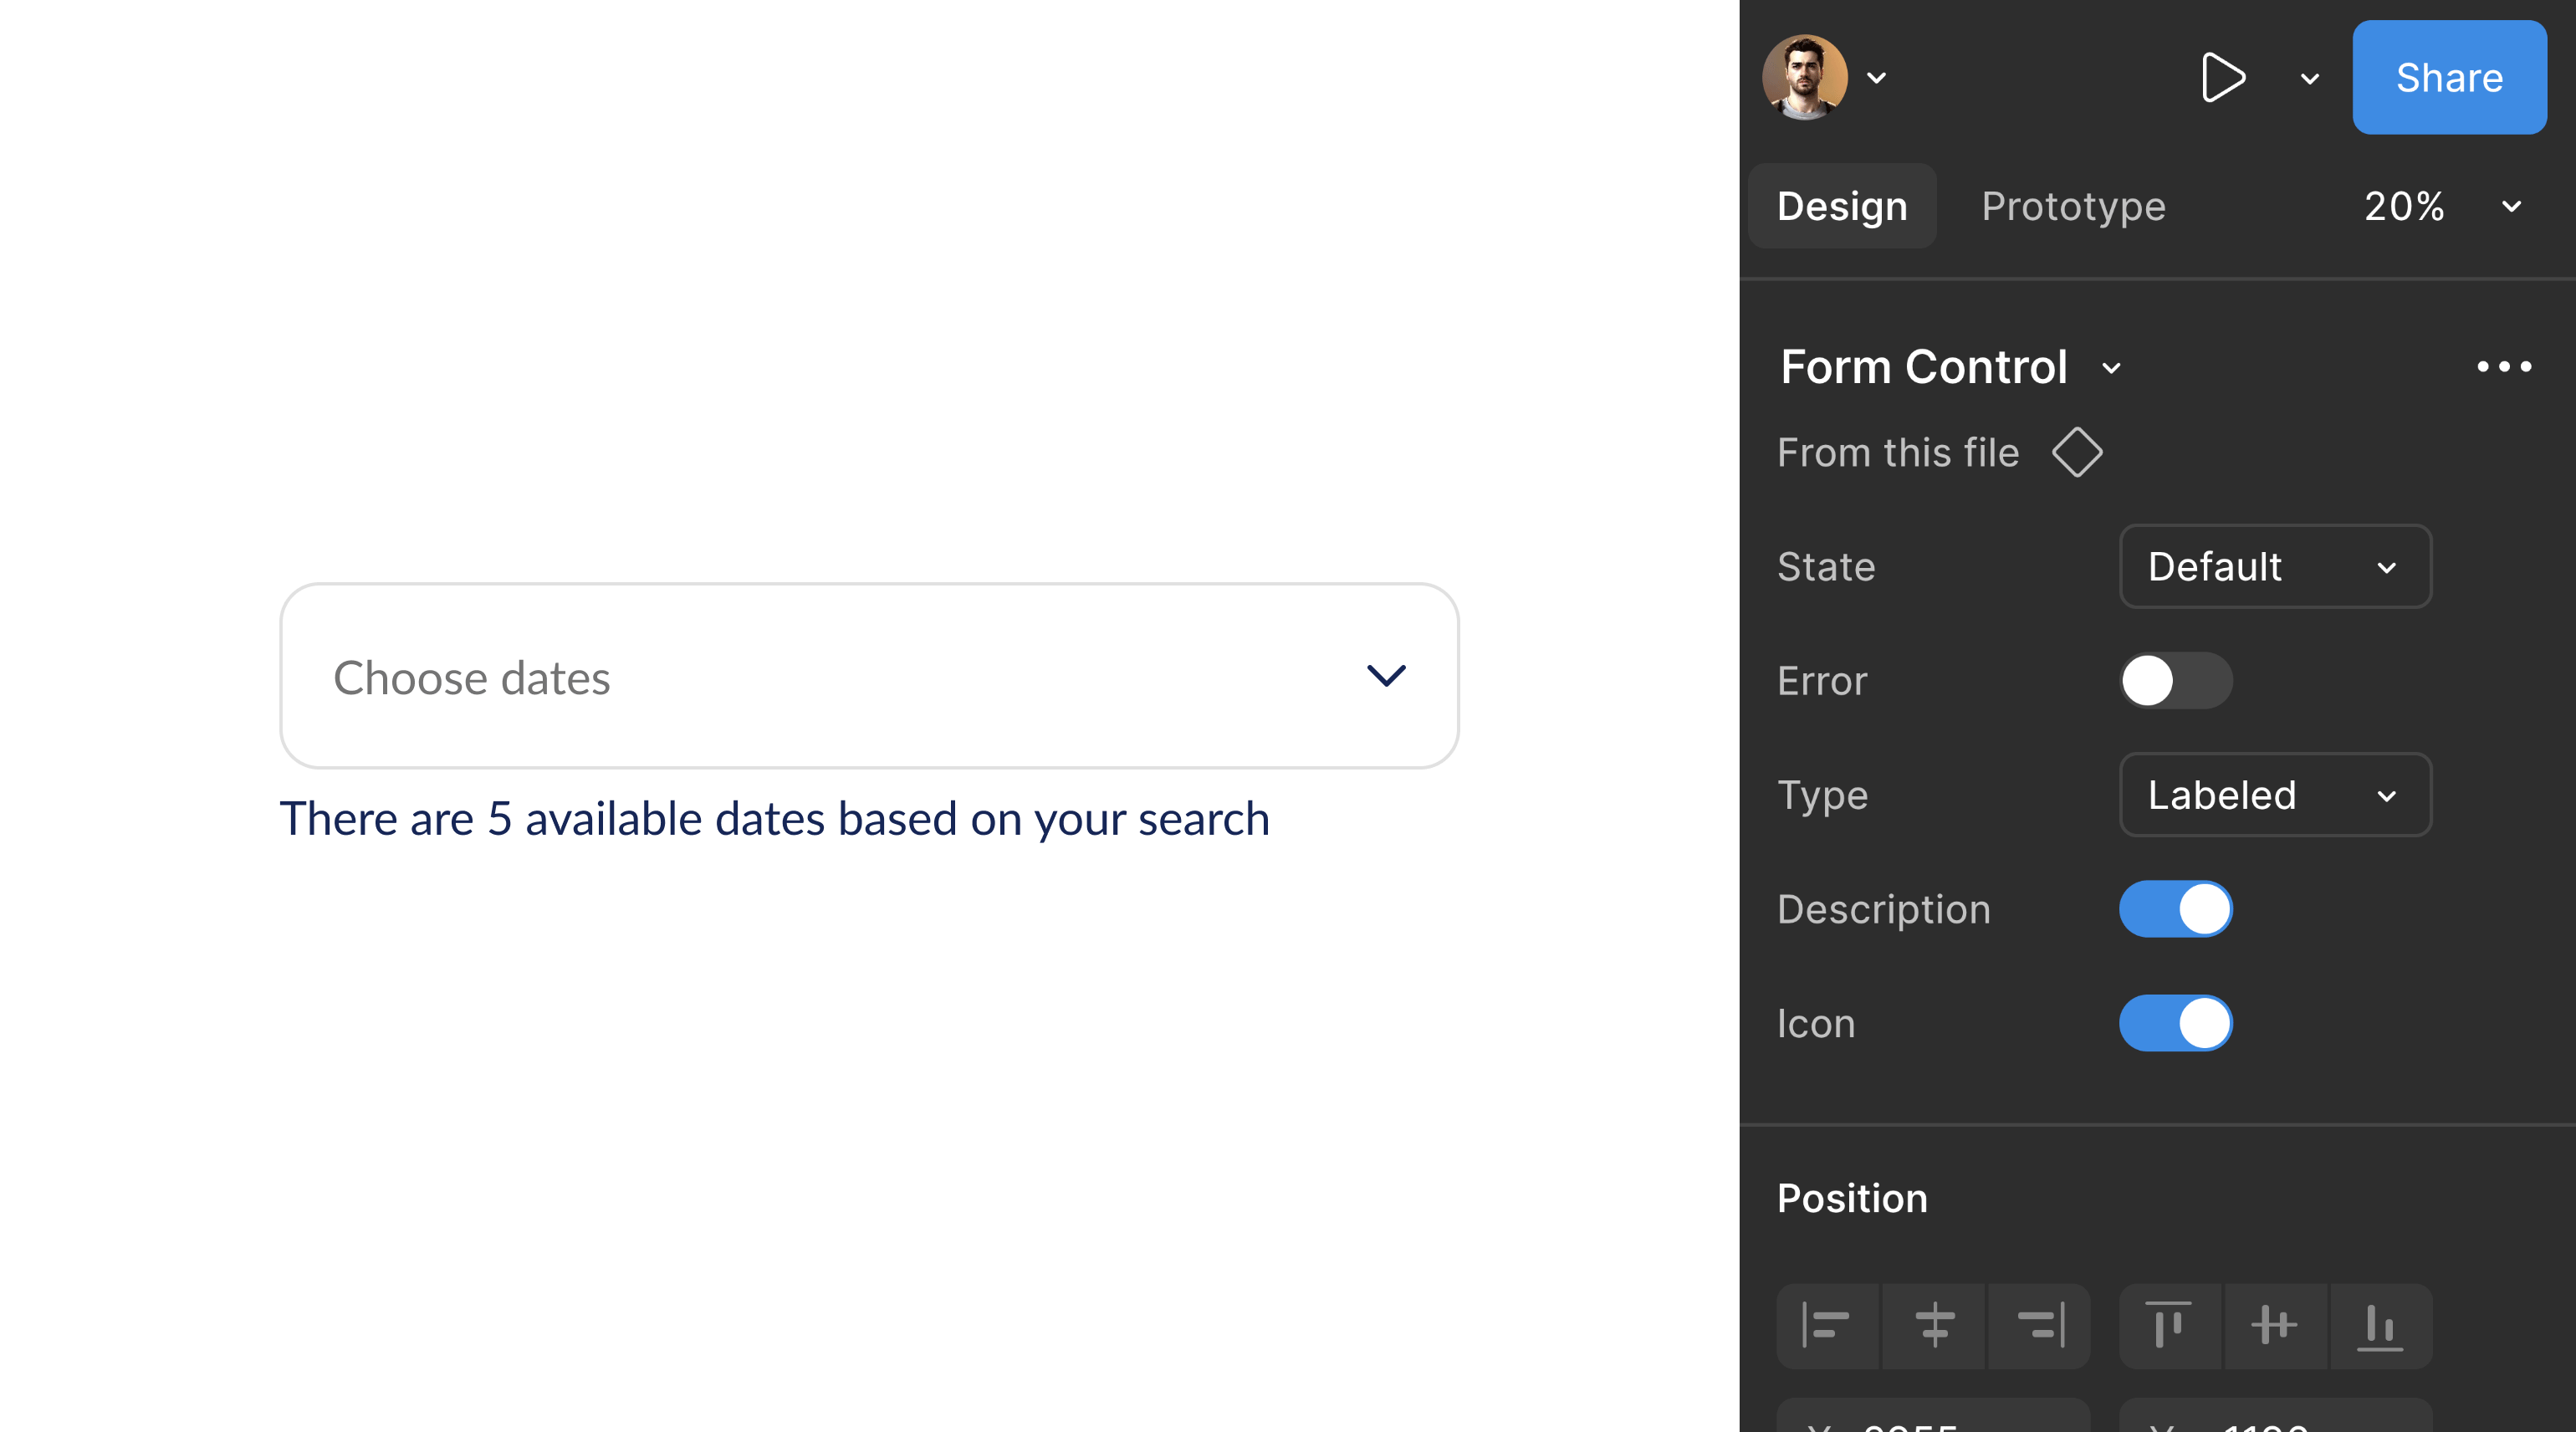Click the Choose dates field on canvas
2576x1432 pixels.
click(868, 677)
